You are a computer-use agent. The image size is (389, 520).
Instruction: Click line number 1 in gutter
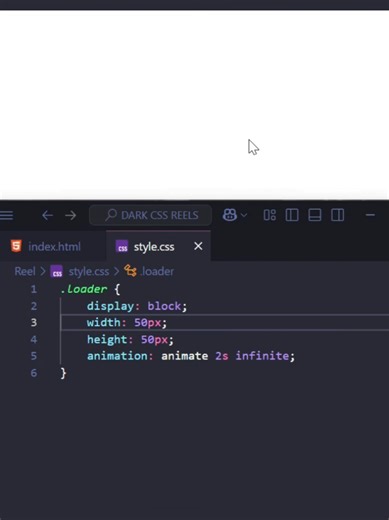pyautogui.click(x=34, y=289)
